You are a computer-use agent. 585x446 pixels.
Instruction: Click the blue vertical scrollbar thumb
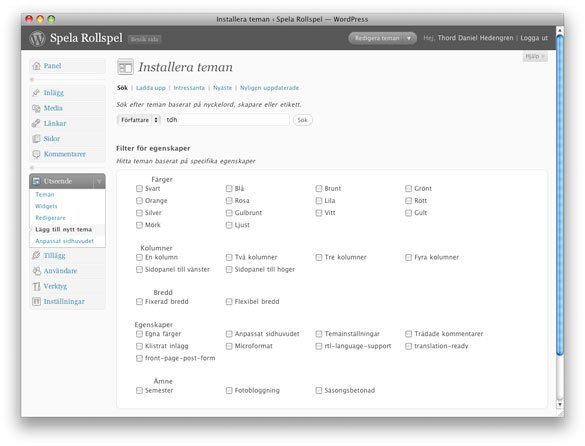[x=559, y=195]
